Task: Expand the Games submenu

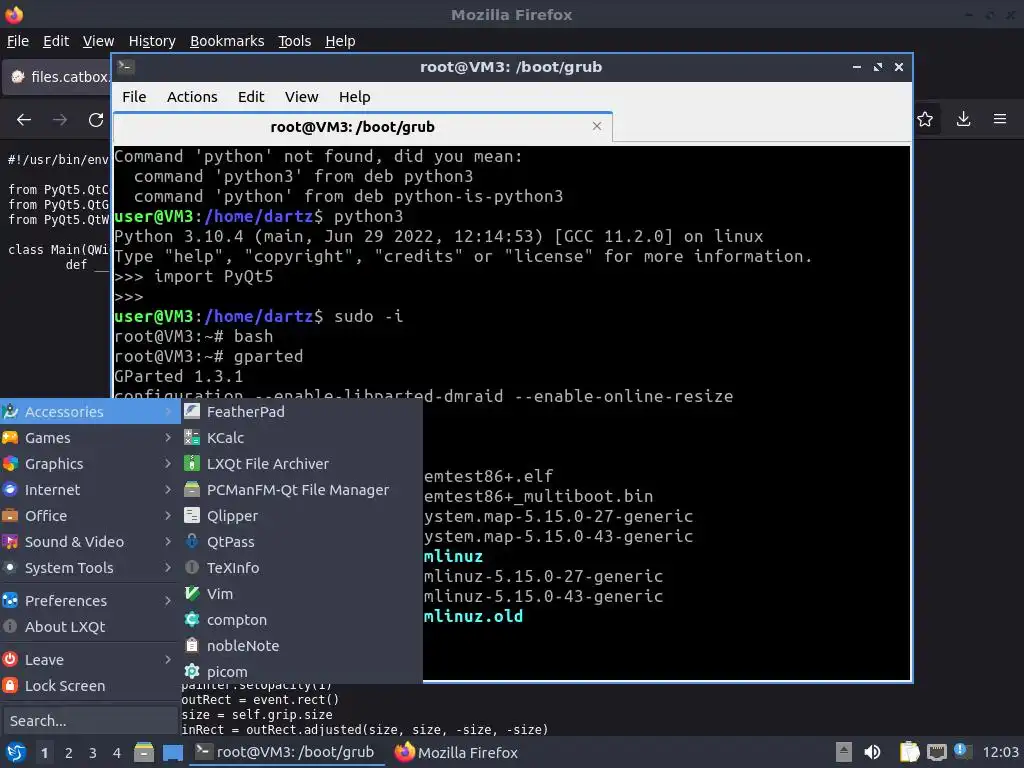Action: 89,438
